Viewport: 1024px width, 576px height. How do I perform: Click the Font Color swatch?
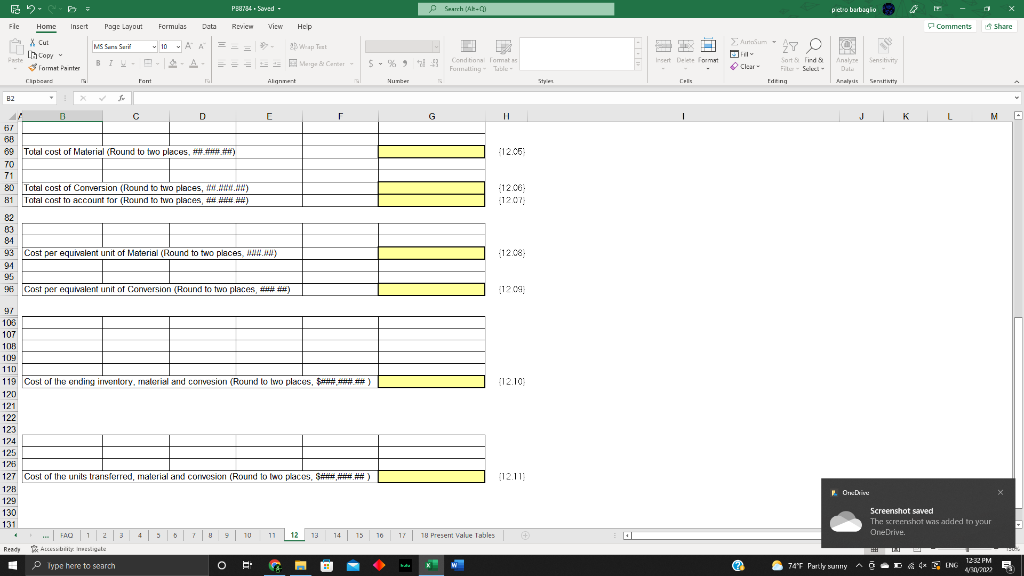(194, 63)
